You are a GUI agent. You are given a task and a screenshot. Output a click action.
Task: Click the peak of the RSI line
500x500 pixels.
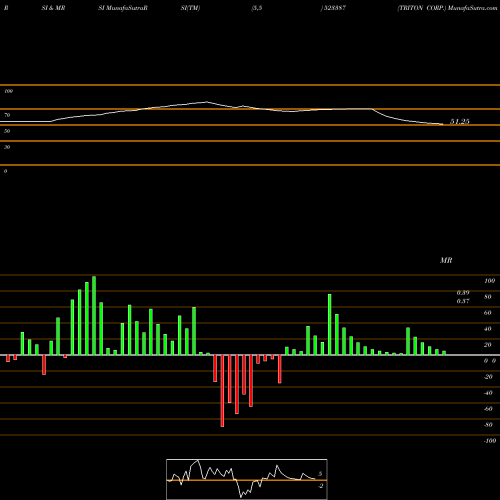pos(207,102)
